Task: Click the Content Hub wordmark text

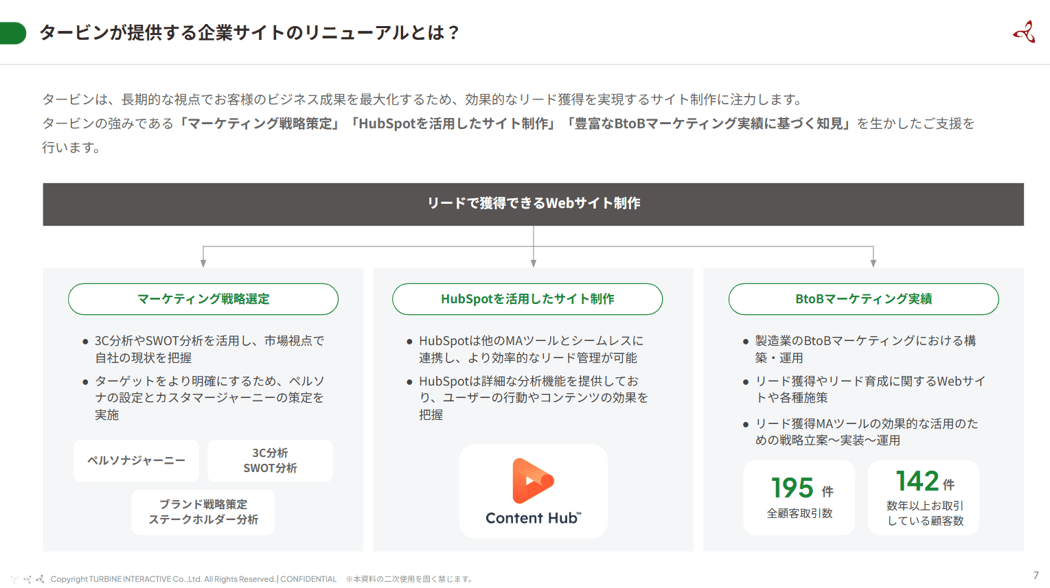Action: [533, 518]
